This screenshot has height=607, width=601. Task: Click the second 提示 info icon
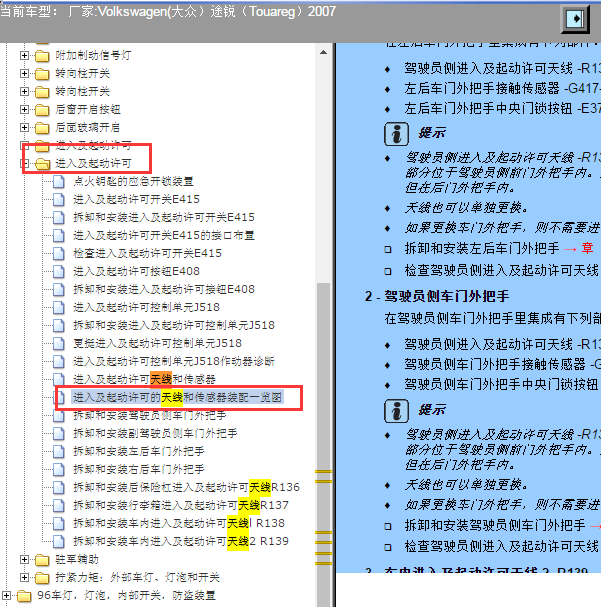pyautogui.click(x=396, y=411)
